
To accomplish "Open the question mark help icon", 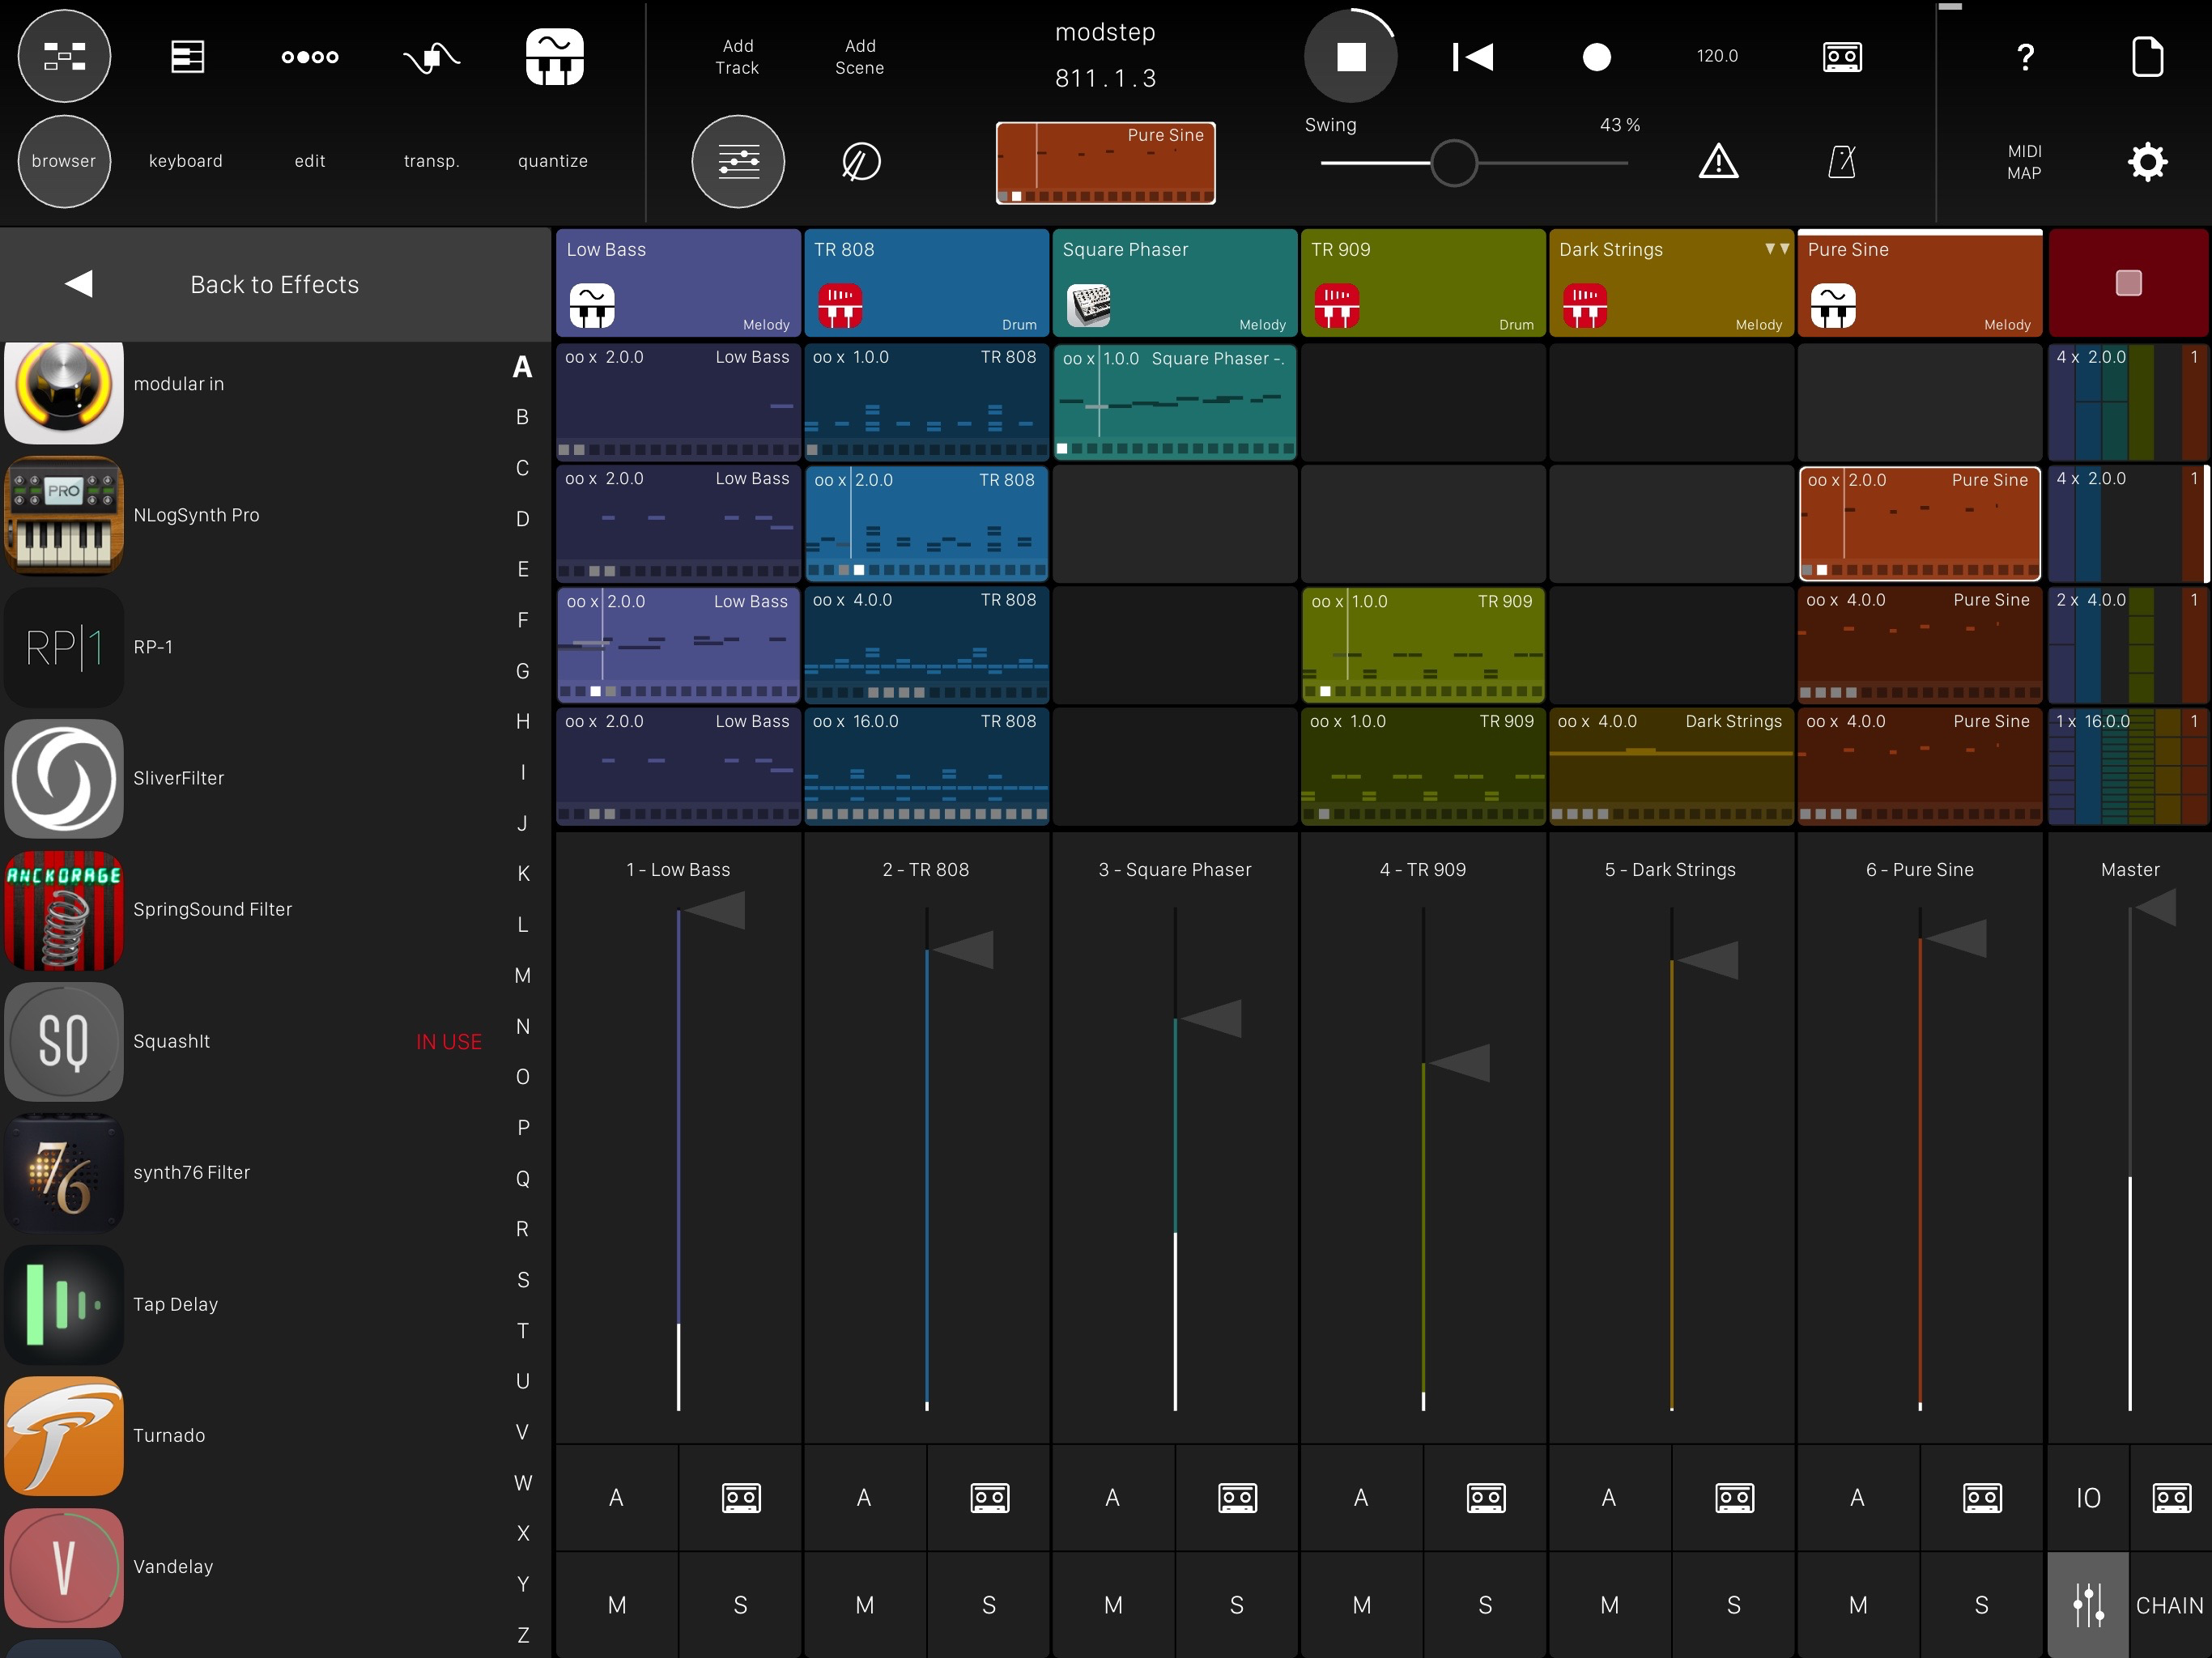I will point(2025,57).
